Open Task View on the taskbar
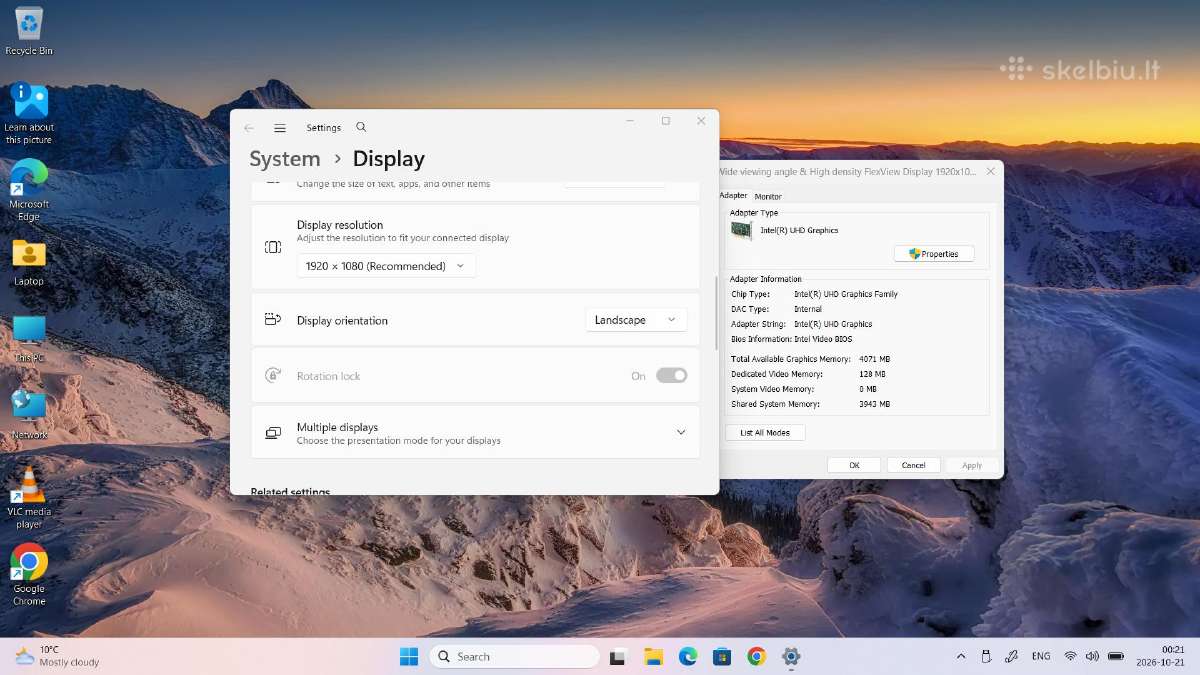The image size is (1200, 675). pos(618,657)
